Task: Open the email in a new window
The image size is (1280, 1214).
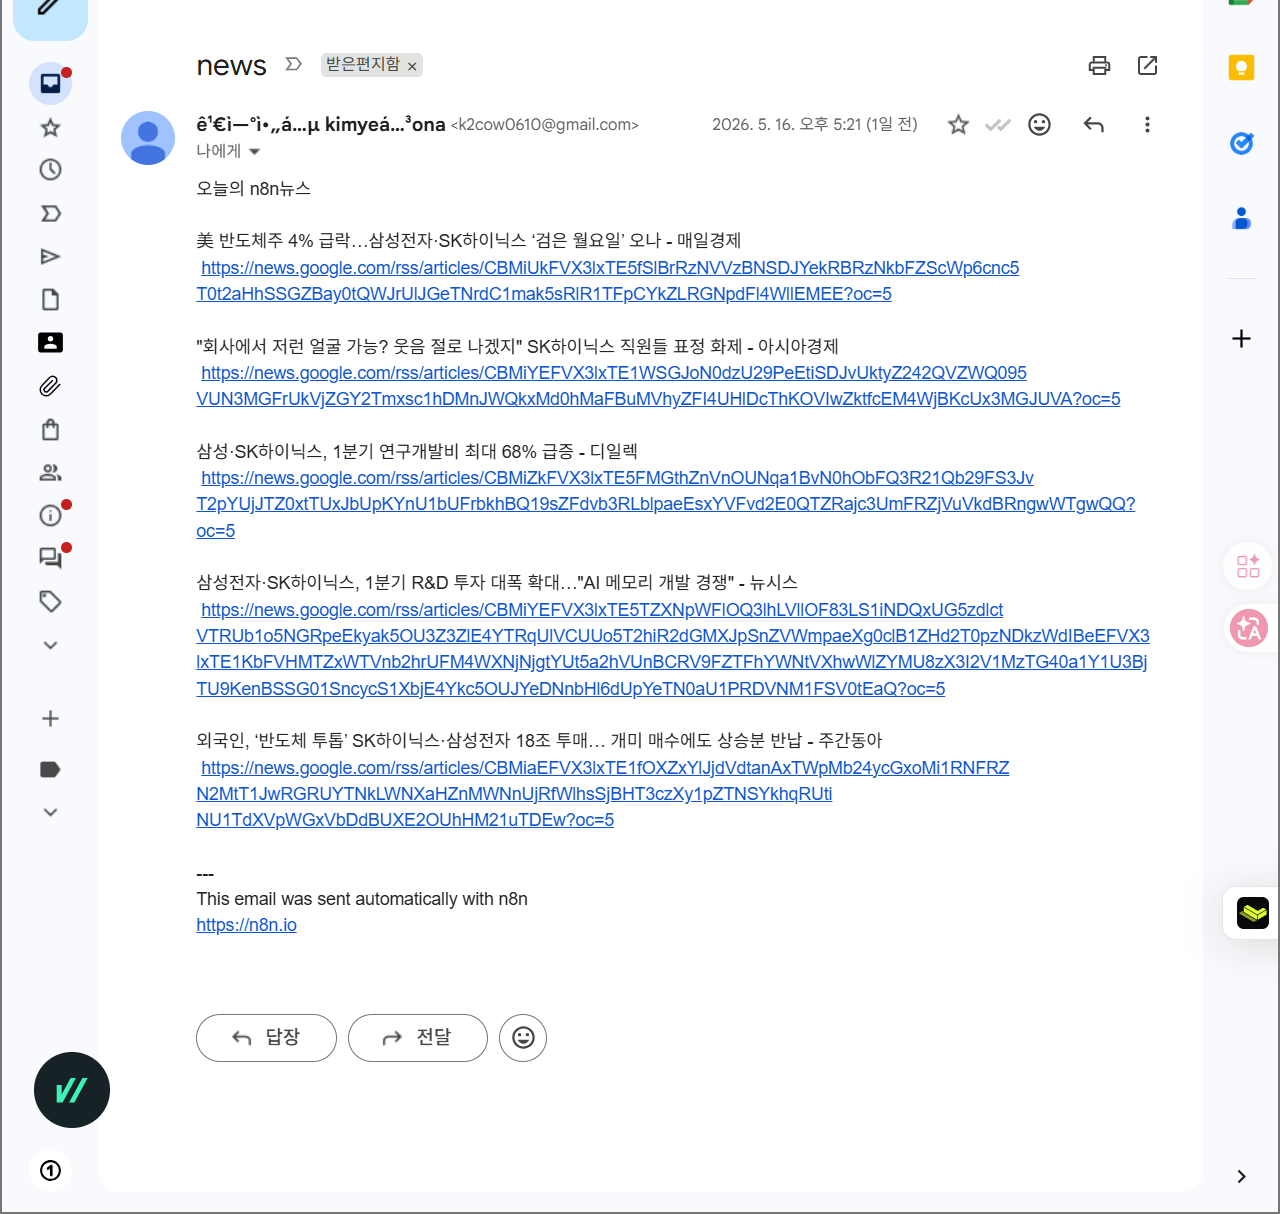Action: click(1148, 65)
